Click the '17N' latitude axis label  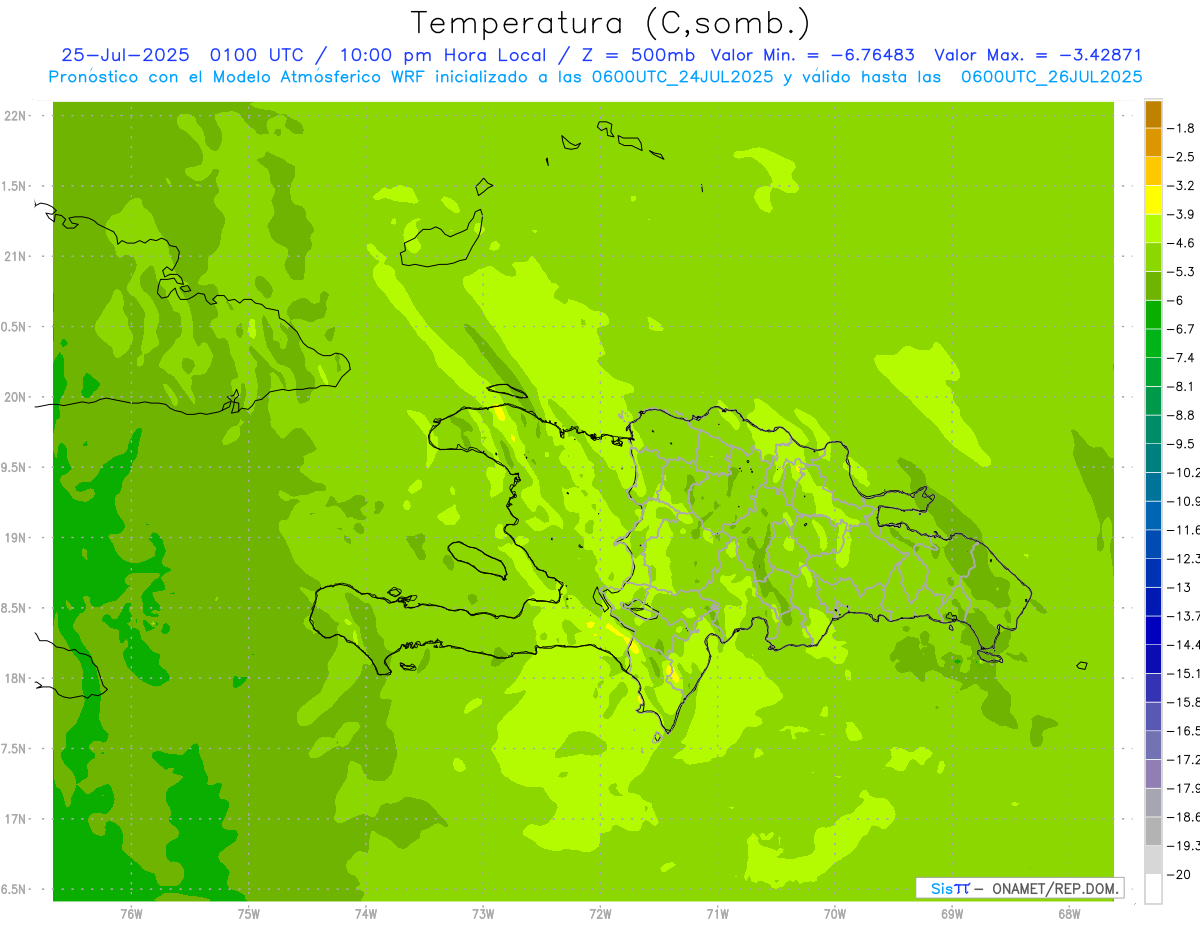[x=15, y=819]
